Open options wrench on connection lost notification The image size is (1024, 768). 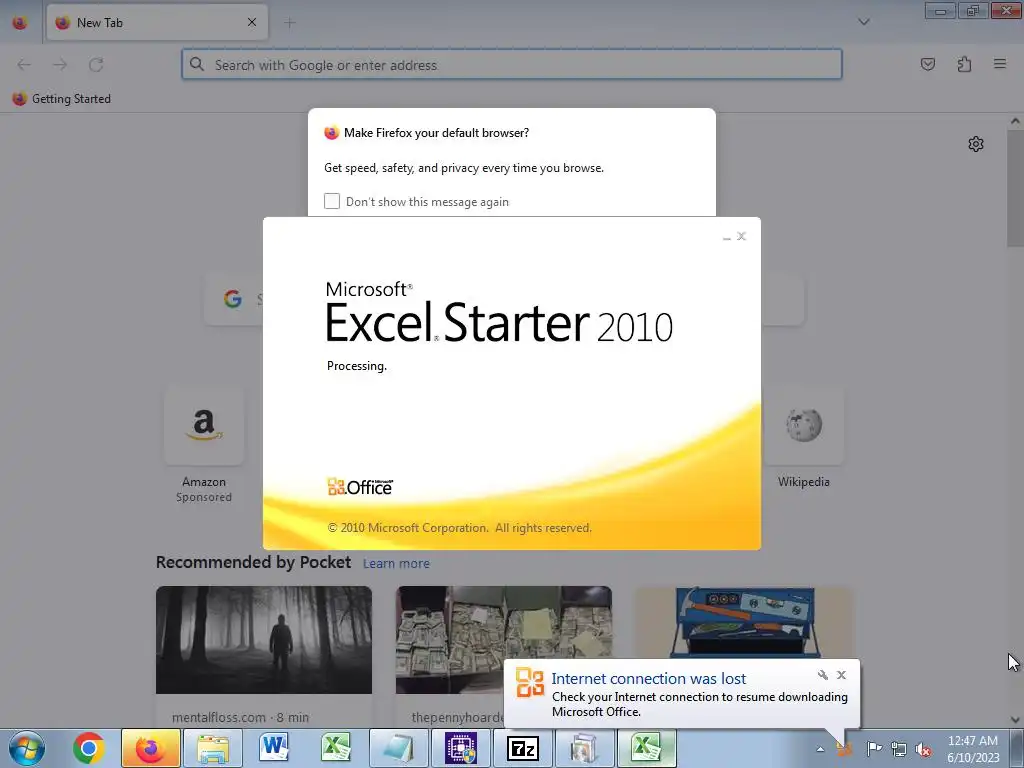pos(823,675)
